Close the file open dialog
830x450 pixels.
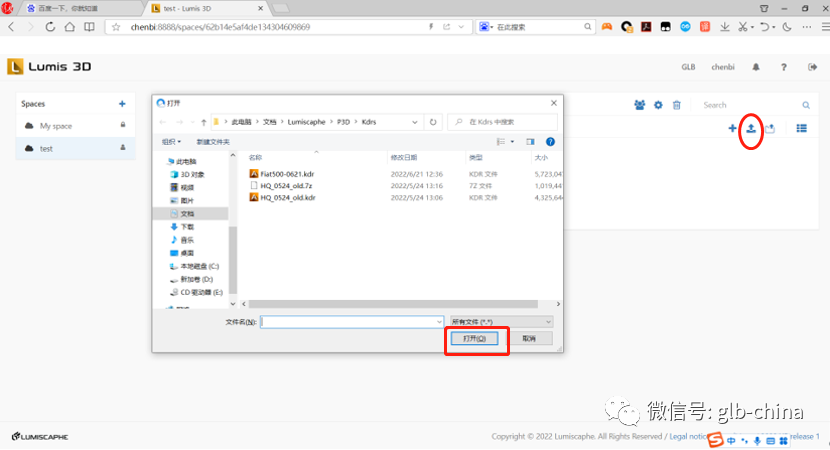[x=554, y=103]
